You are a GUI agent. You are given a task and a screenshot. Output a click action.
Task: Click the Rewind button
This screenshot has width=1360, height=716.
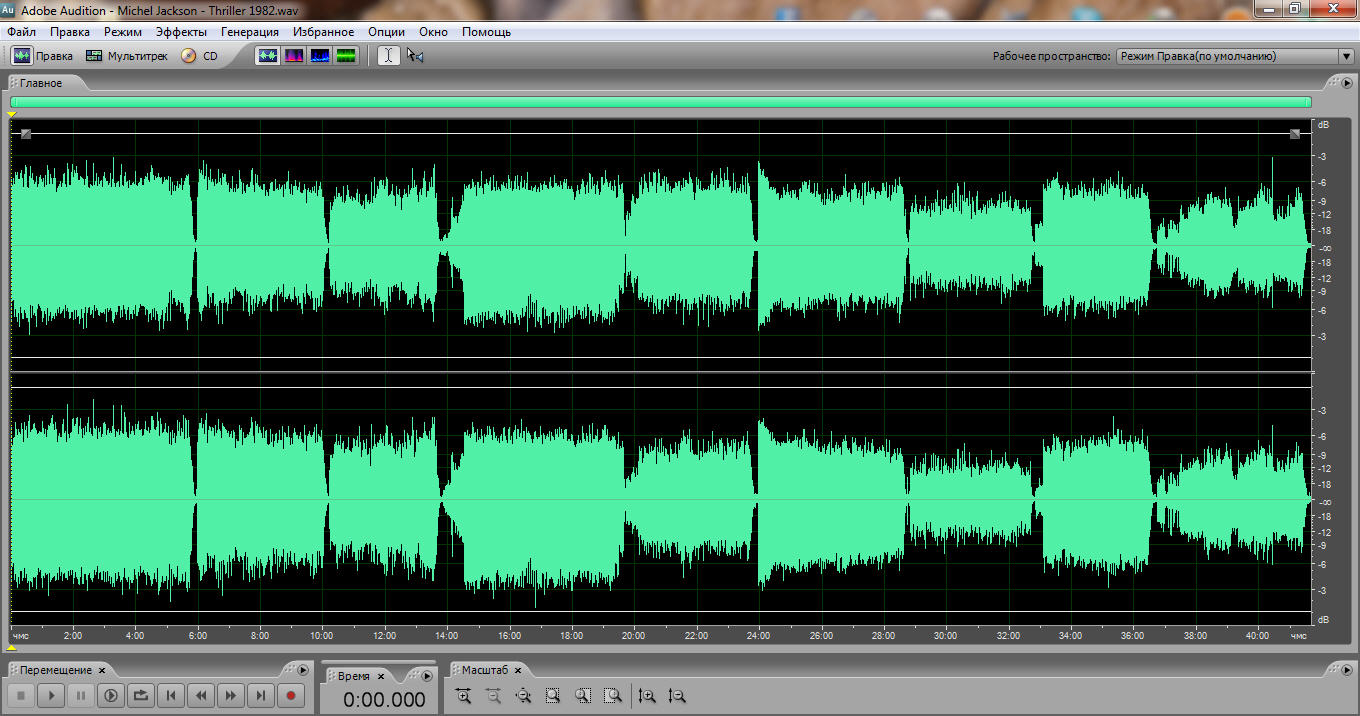(201, 695)
